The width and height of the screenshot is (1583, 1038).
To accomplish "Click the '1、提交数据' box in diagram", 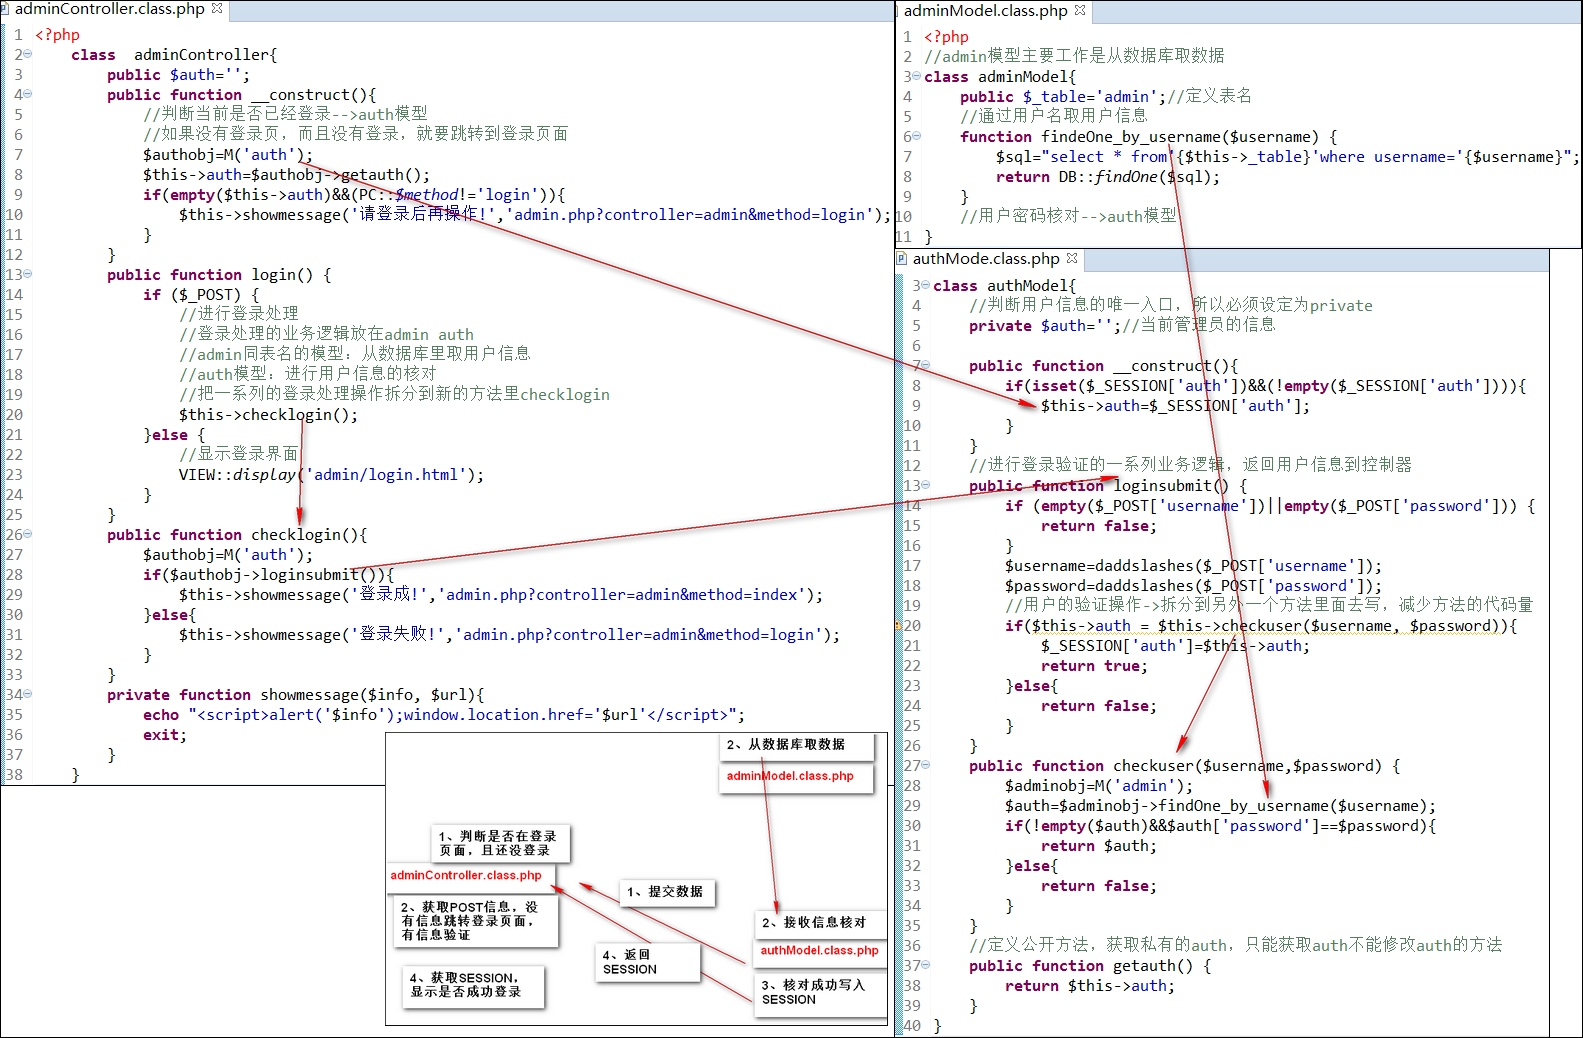I will (x=666, y=892).
